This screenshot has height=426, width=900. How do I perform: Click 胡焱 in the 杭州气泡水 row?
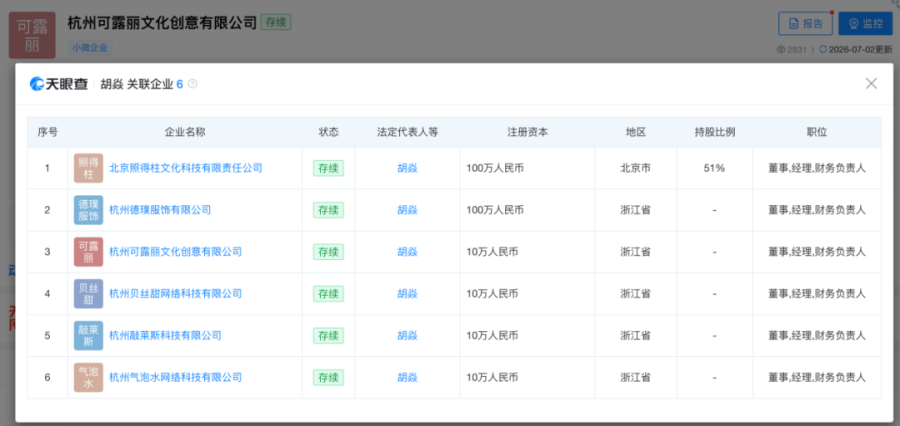coord(407,378)
